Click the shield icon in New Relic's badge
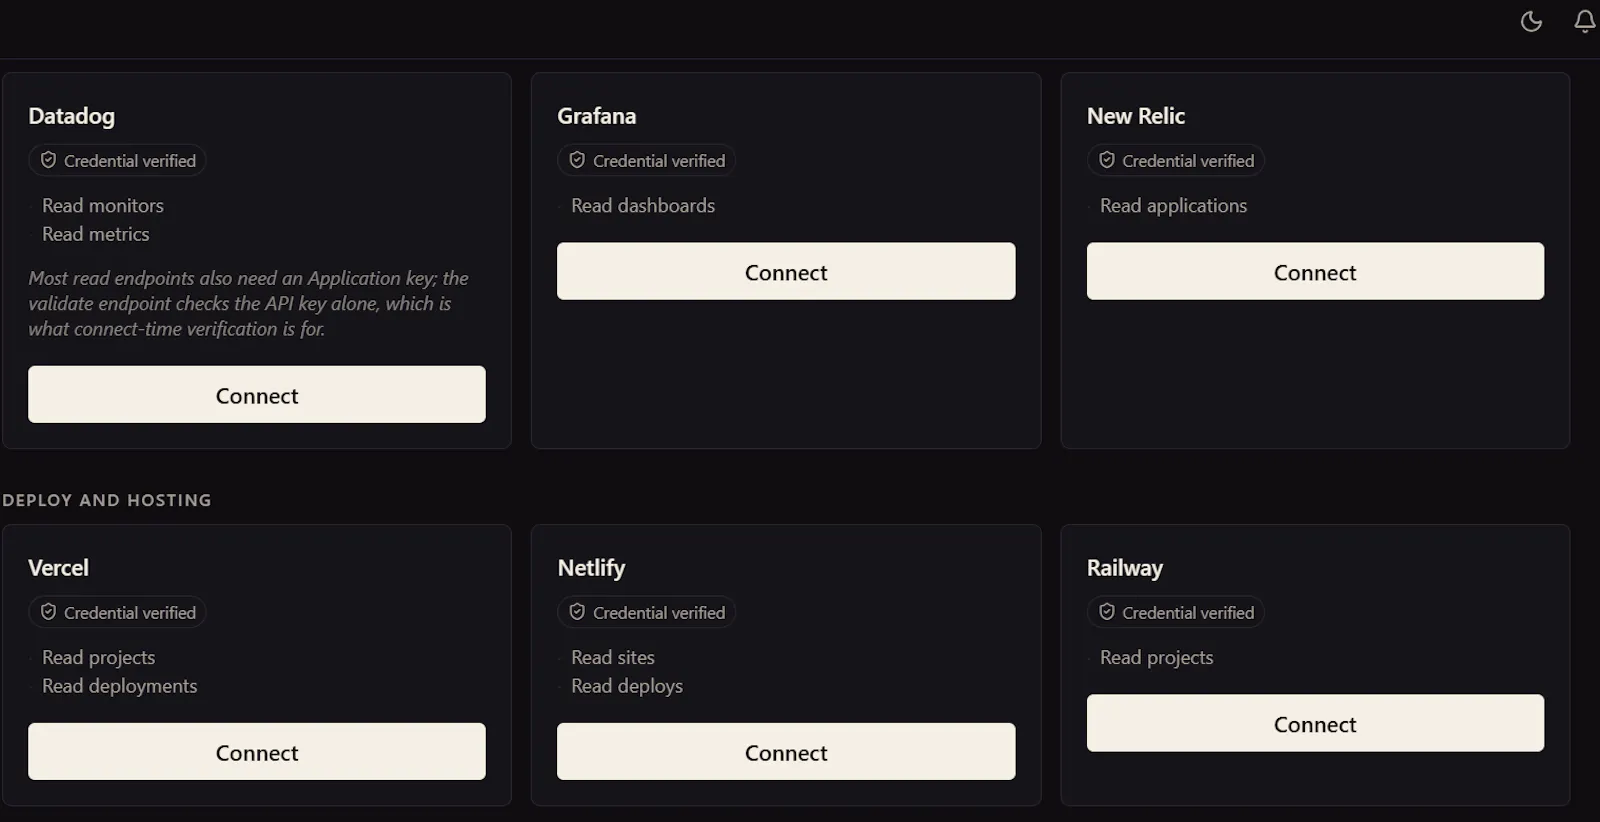 click(1107, 160)
